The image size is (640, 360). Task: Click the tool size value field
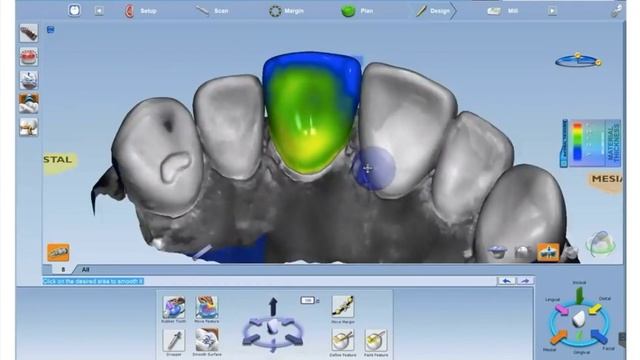tap(307, 300)
